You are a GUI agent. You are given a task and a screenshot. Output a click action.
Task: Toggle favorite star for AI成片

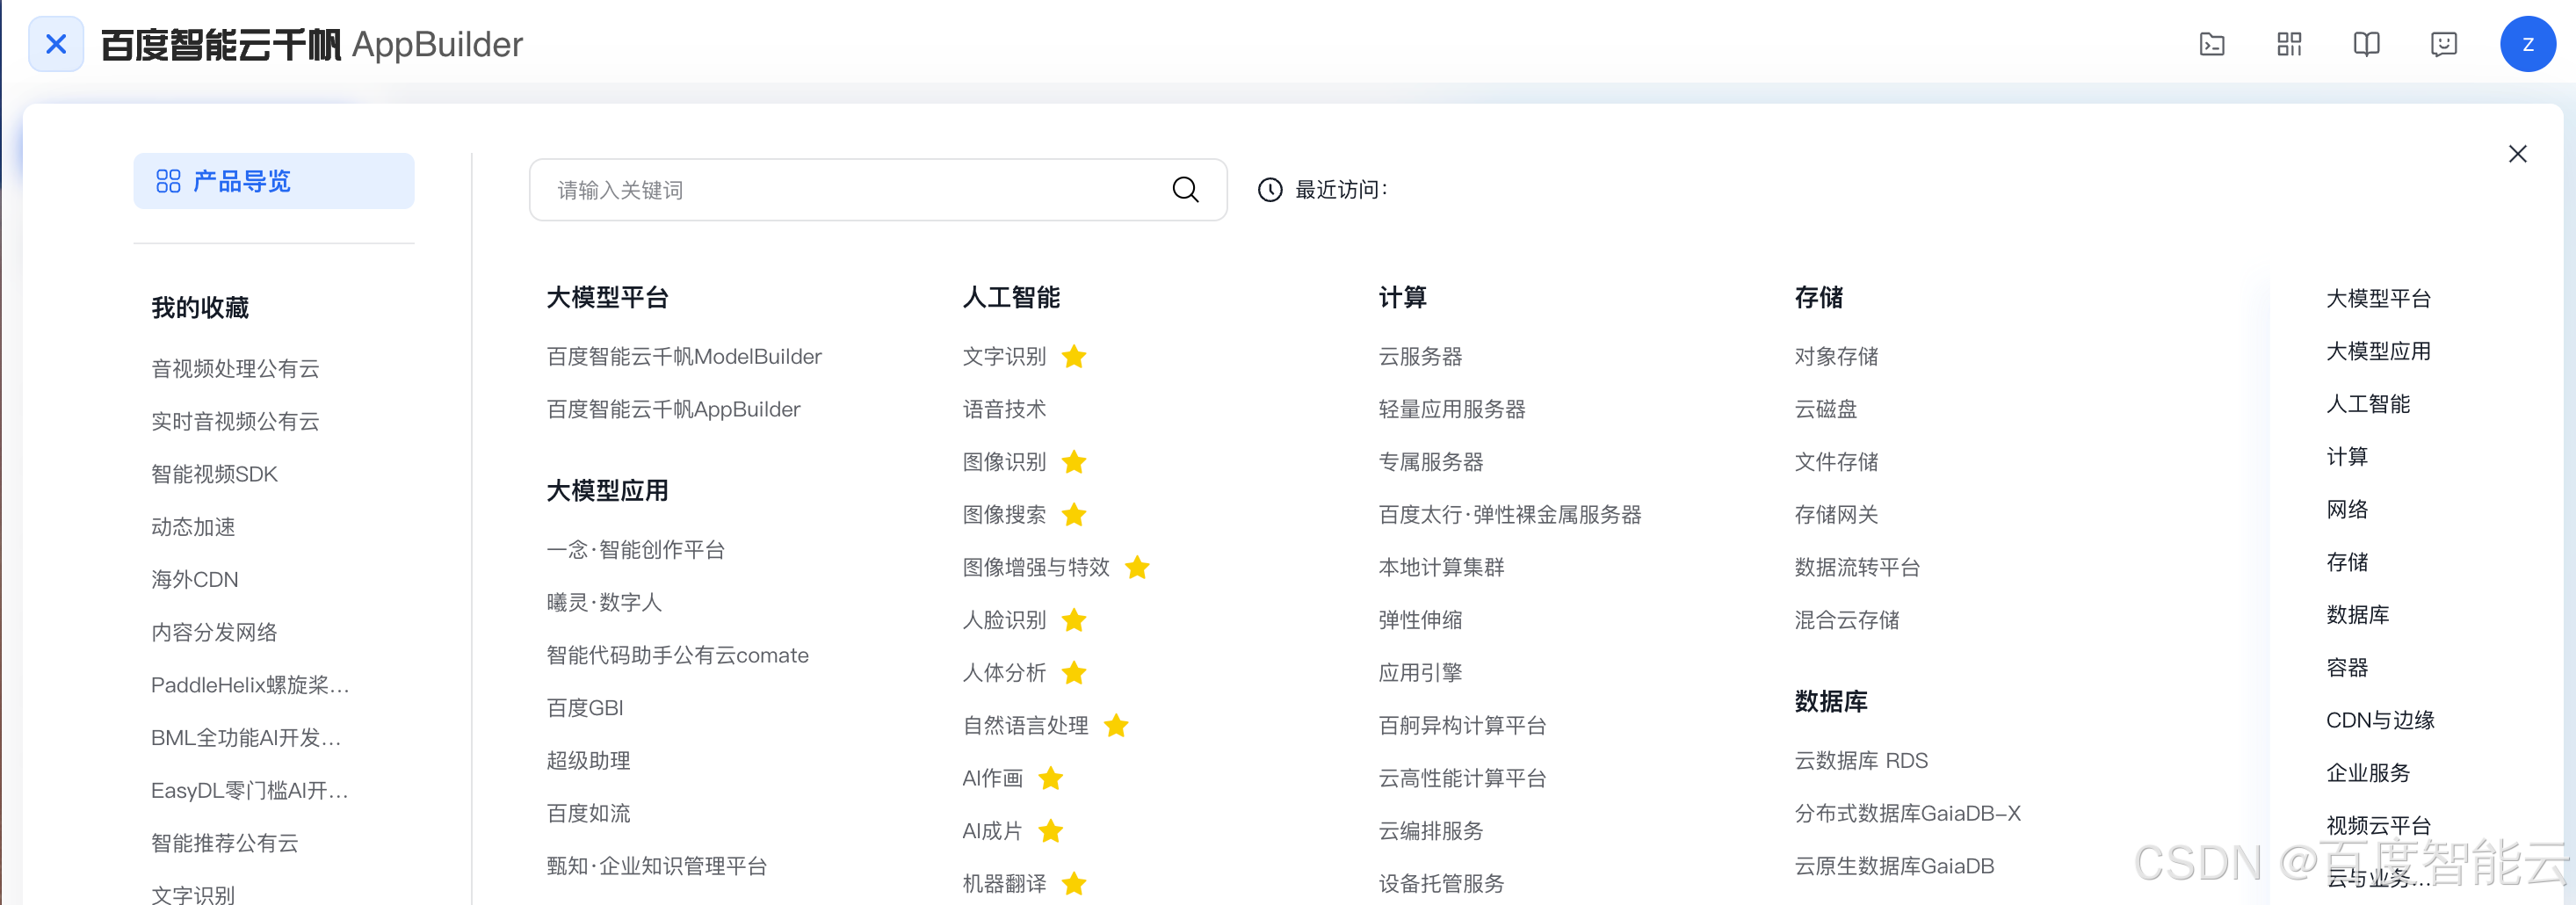click(x=1050, y=831)
